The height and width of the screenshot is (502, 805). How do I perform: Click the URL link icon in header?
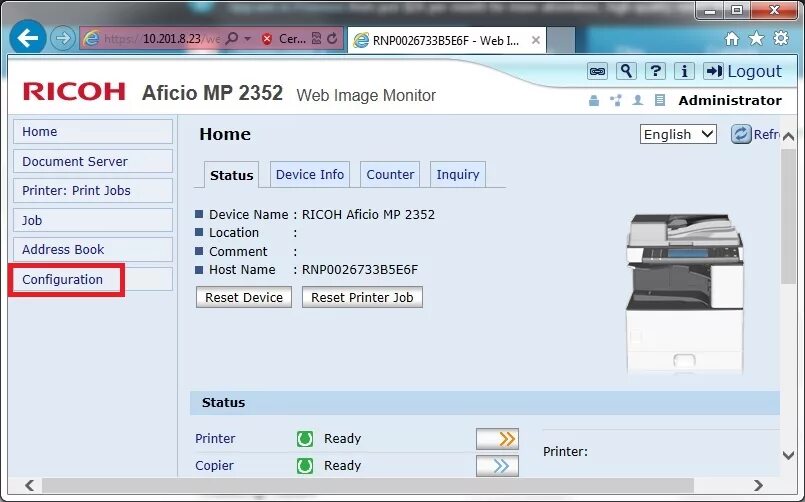click(x=598, y=71)
